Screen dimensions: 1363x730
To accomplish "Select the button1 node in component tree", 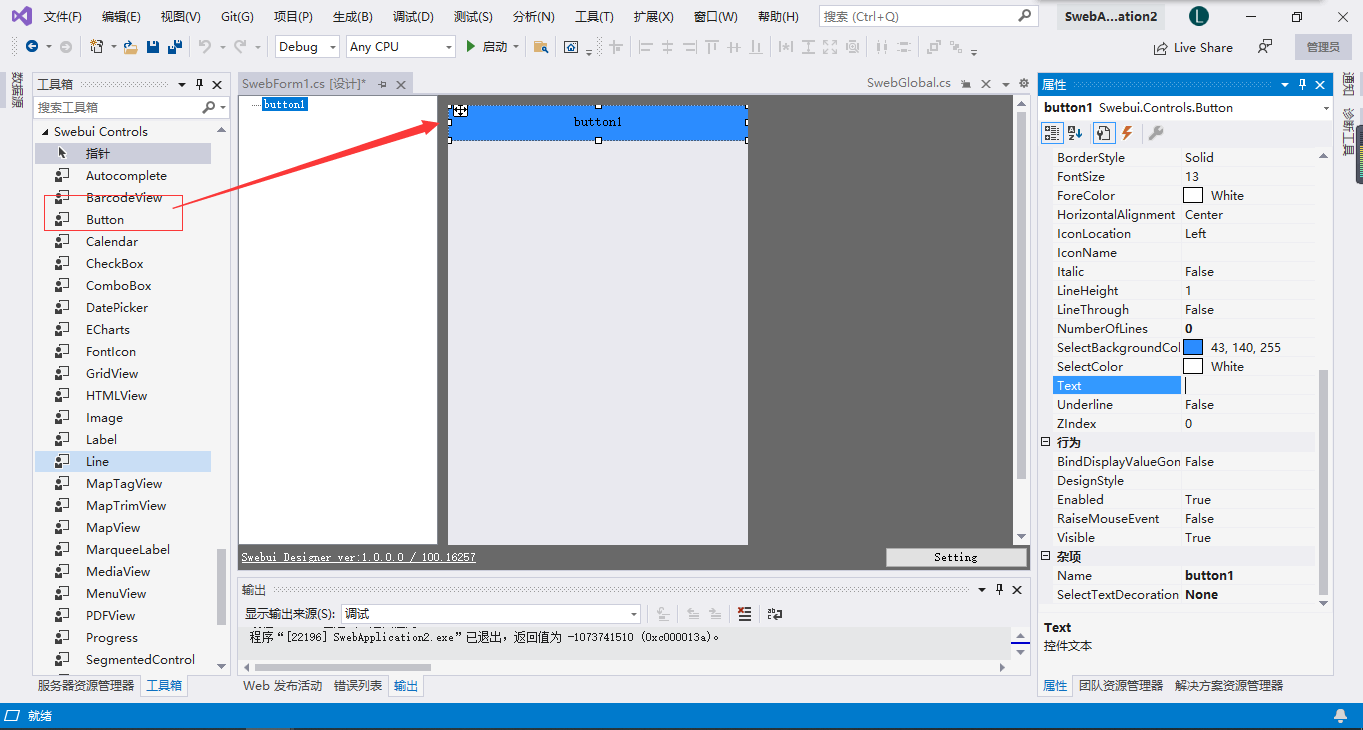I will (284, 104).
